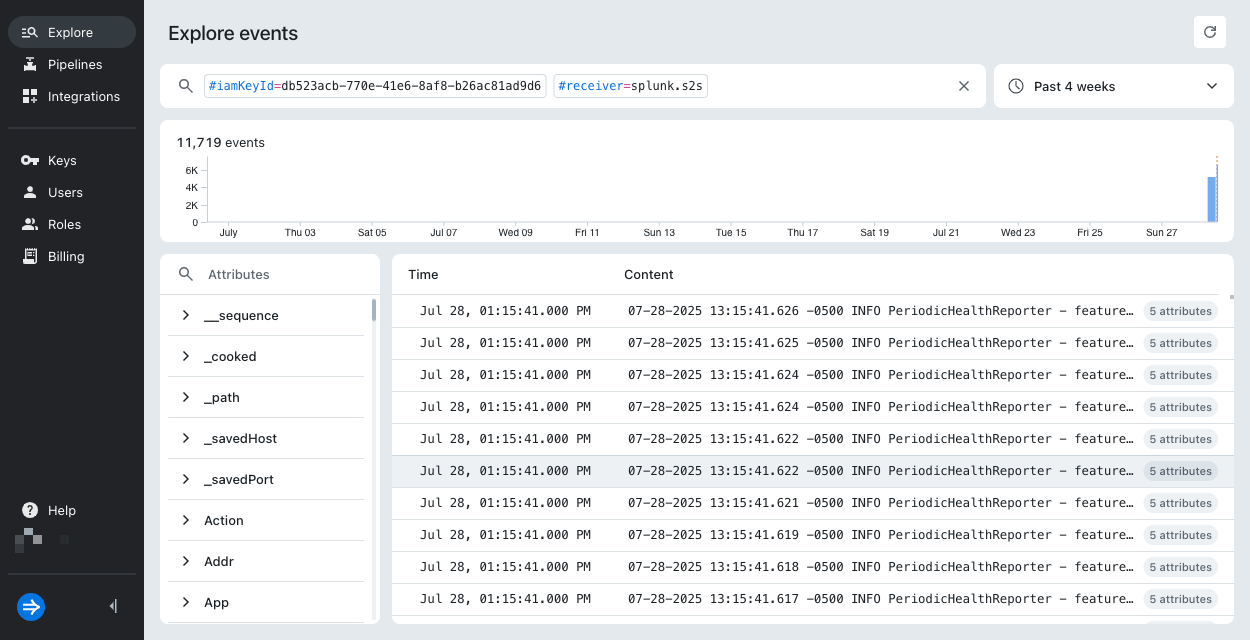Expand the App attribute

click(x=186, y=602)
